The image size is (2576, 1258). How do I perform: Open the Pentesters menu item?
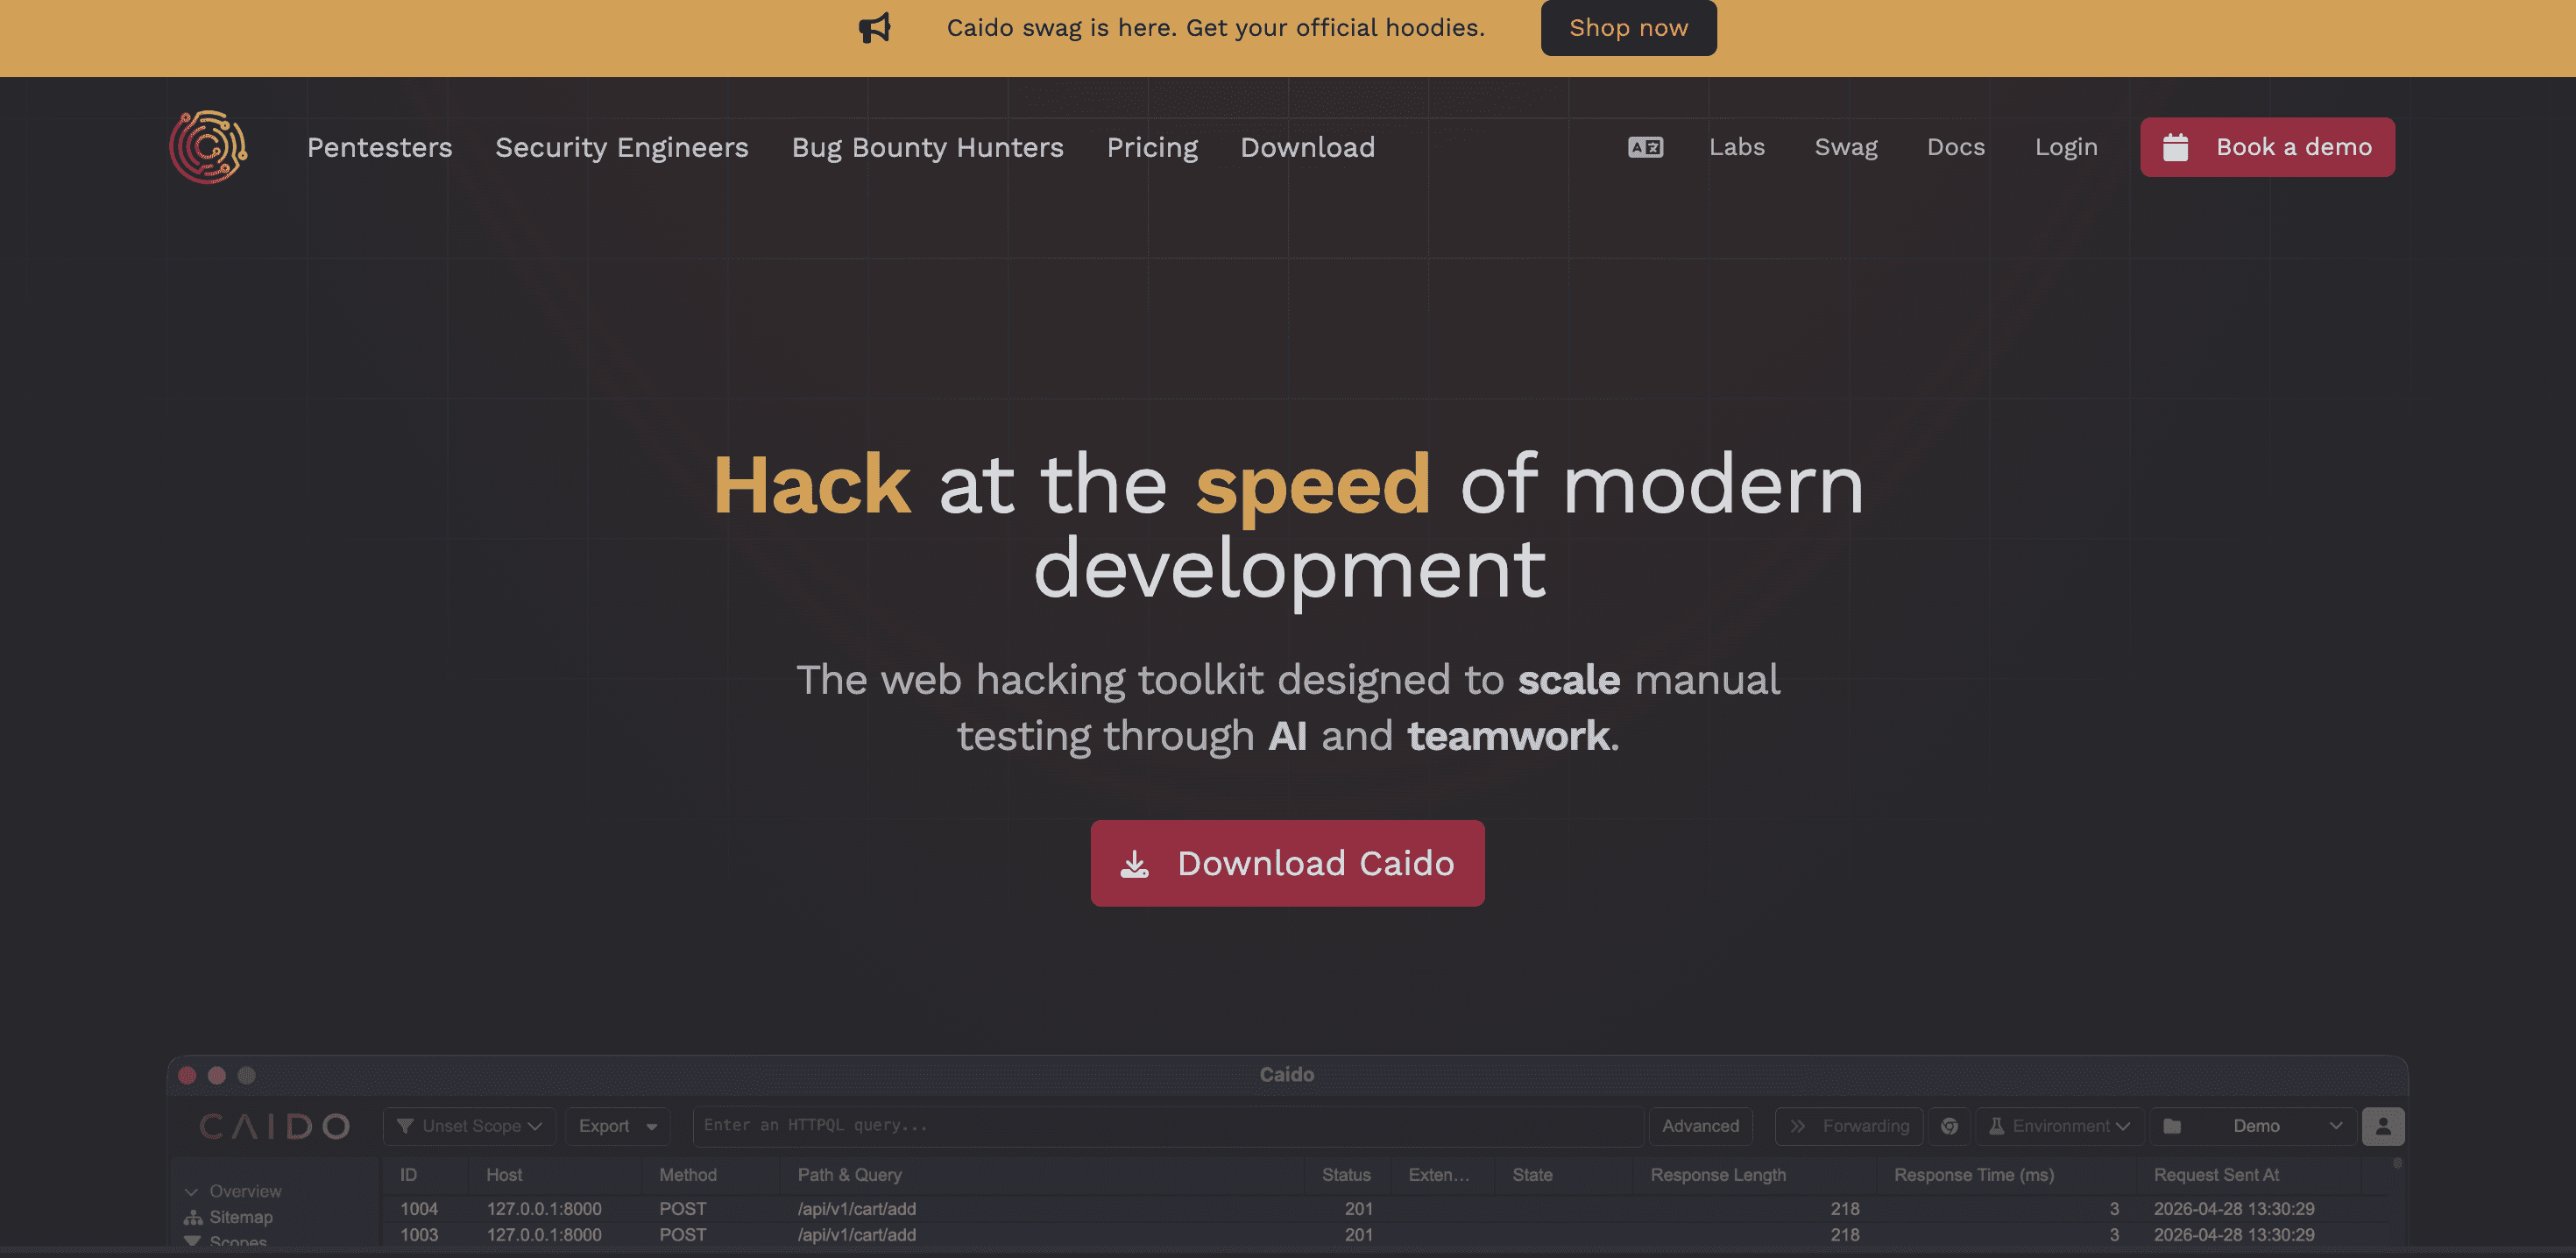click(x=379, y=147)
